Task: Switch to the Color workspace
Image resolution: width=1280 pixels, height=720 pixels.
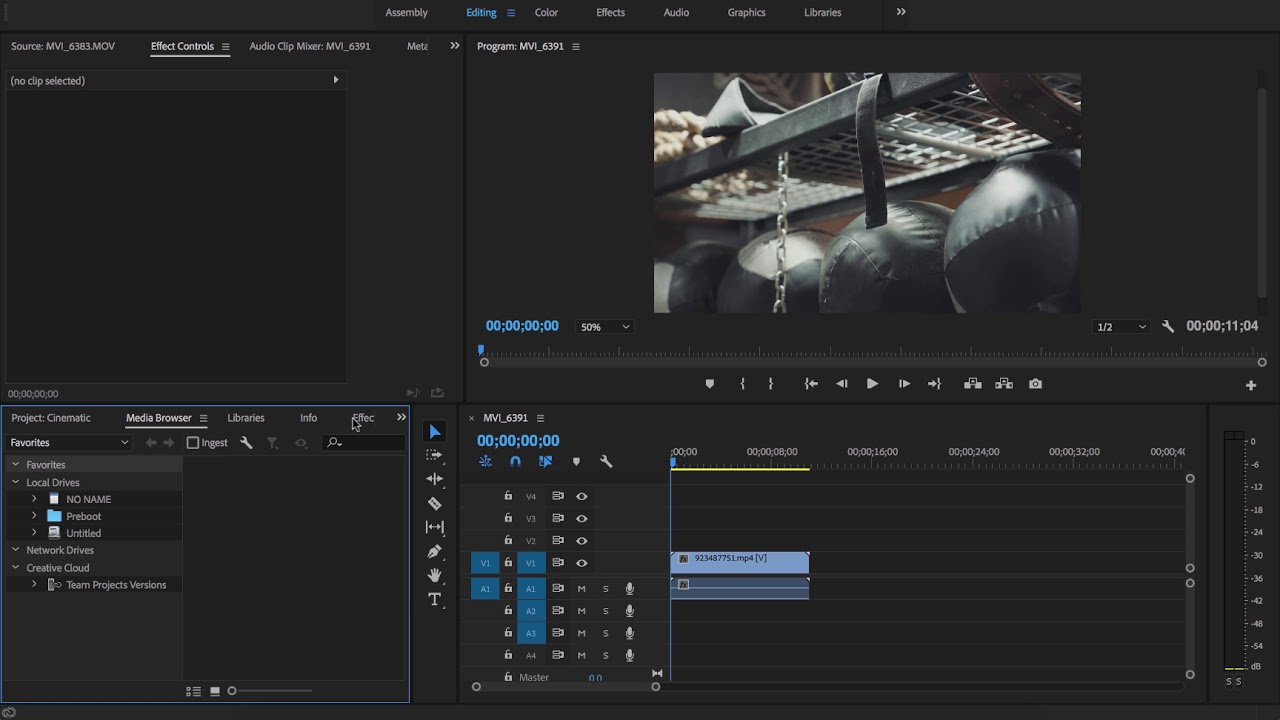Action: coord(546,12)
